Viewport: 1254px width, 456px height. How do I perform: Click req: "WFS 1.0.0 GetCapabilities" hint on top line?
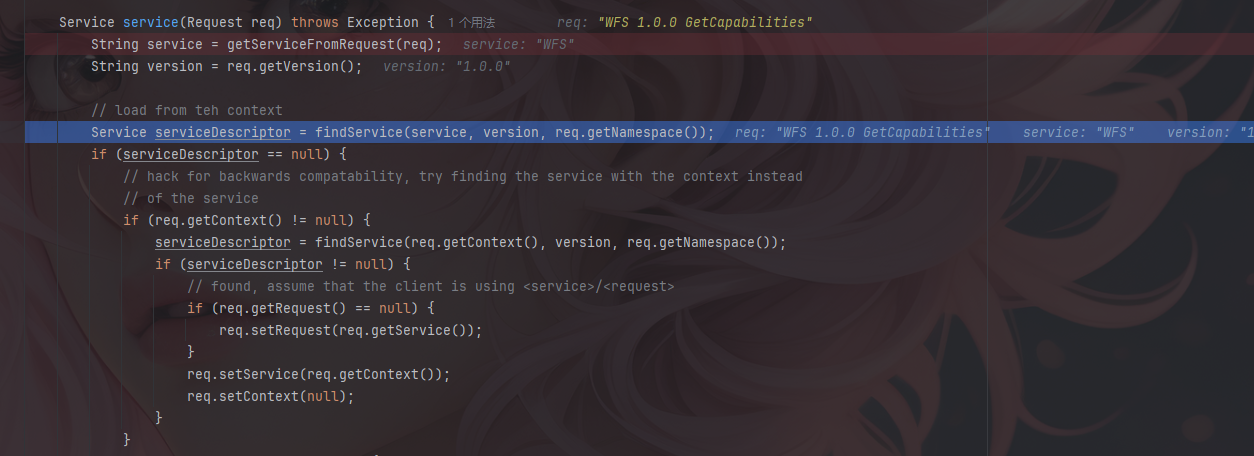pyautogui.click(x=685, y=22)
